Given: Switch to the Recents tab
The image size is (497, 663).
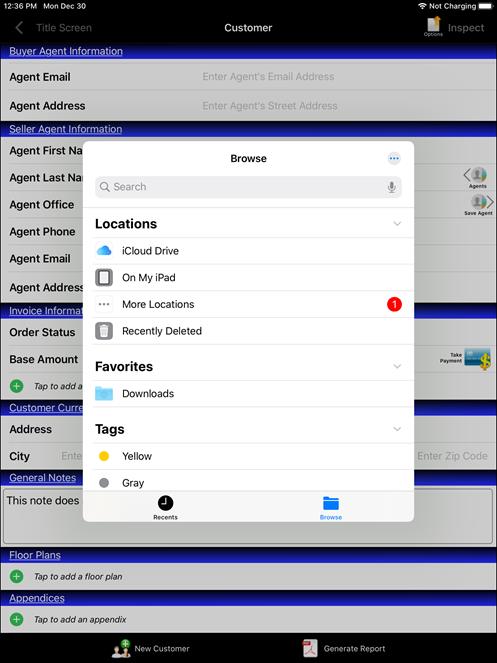Looking at the screenshot, I should point(165,507).
